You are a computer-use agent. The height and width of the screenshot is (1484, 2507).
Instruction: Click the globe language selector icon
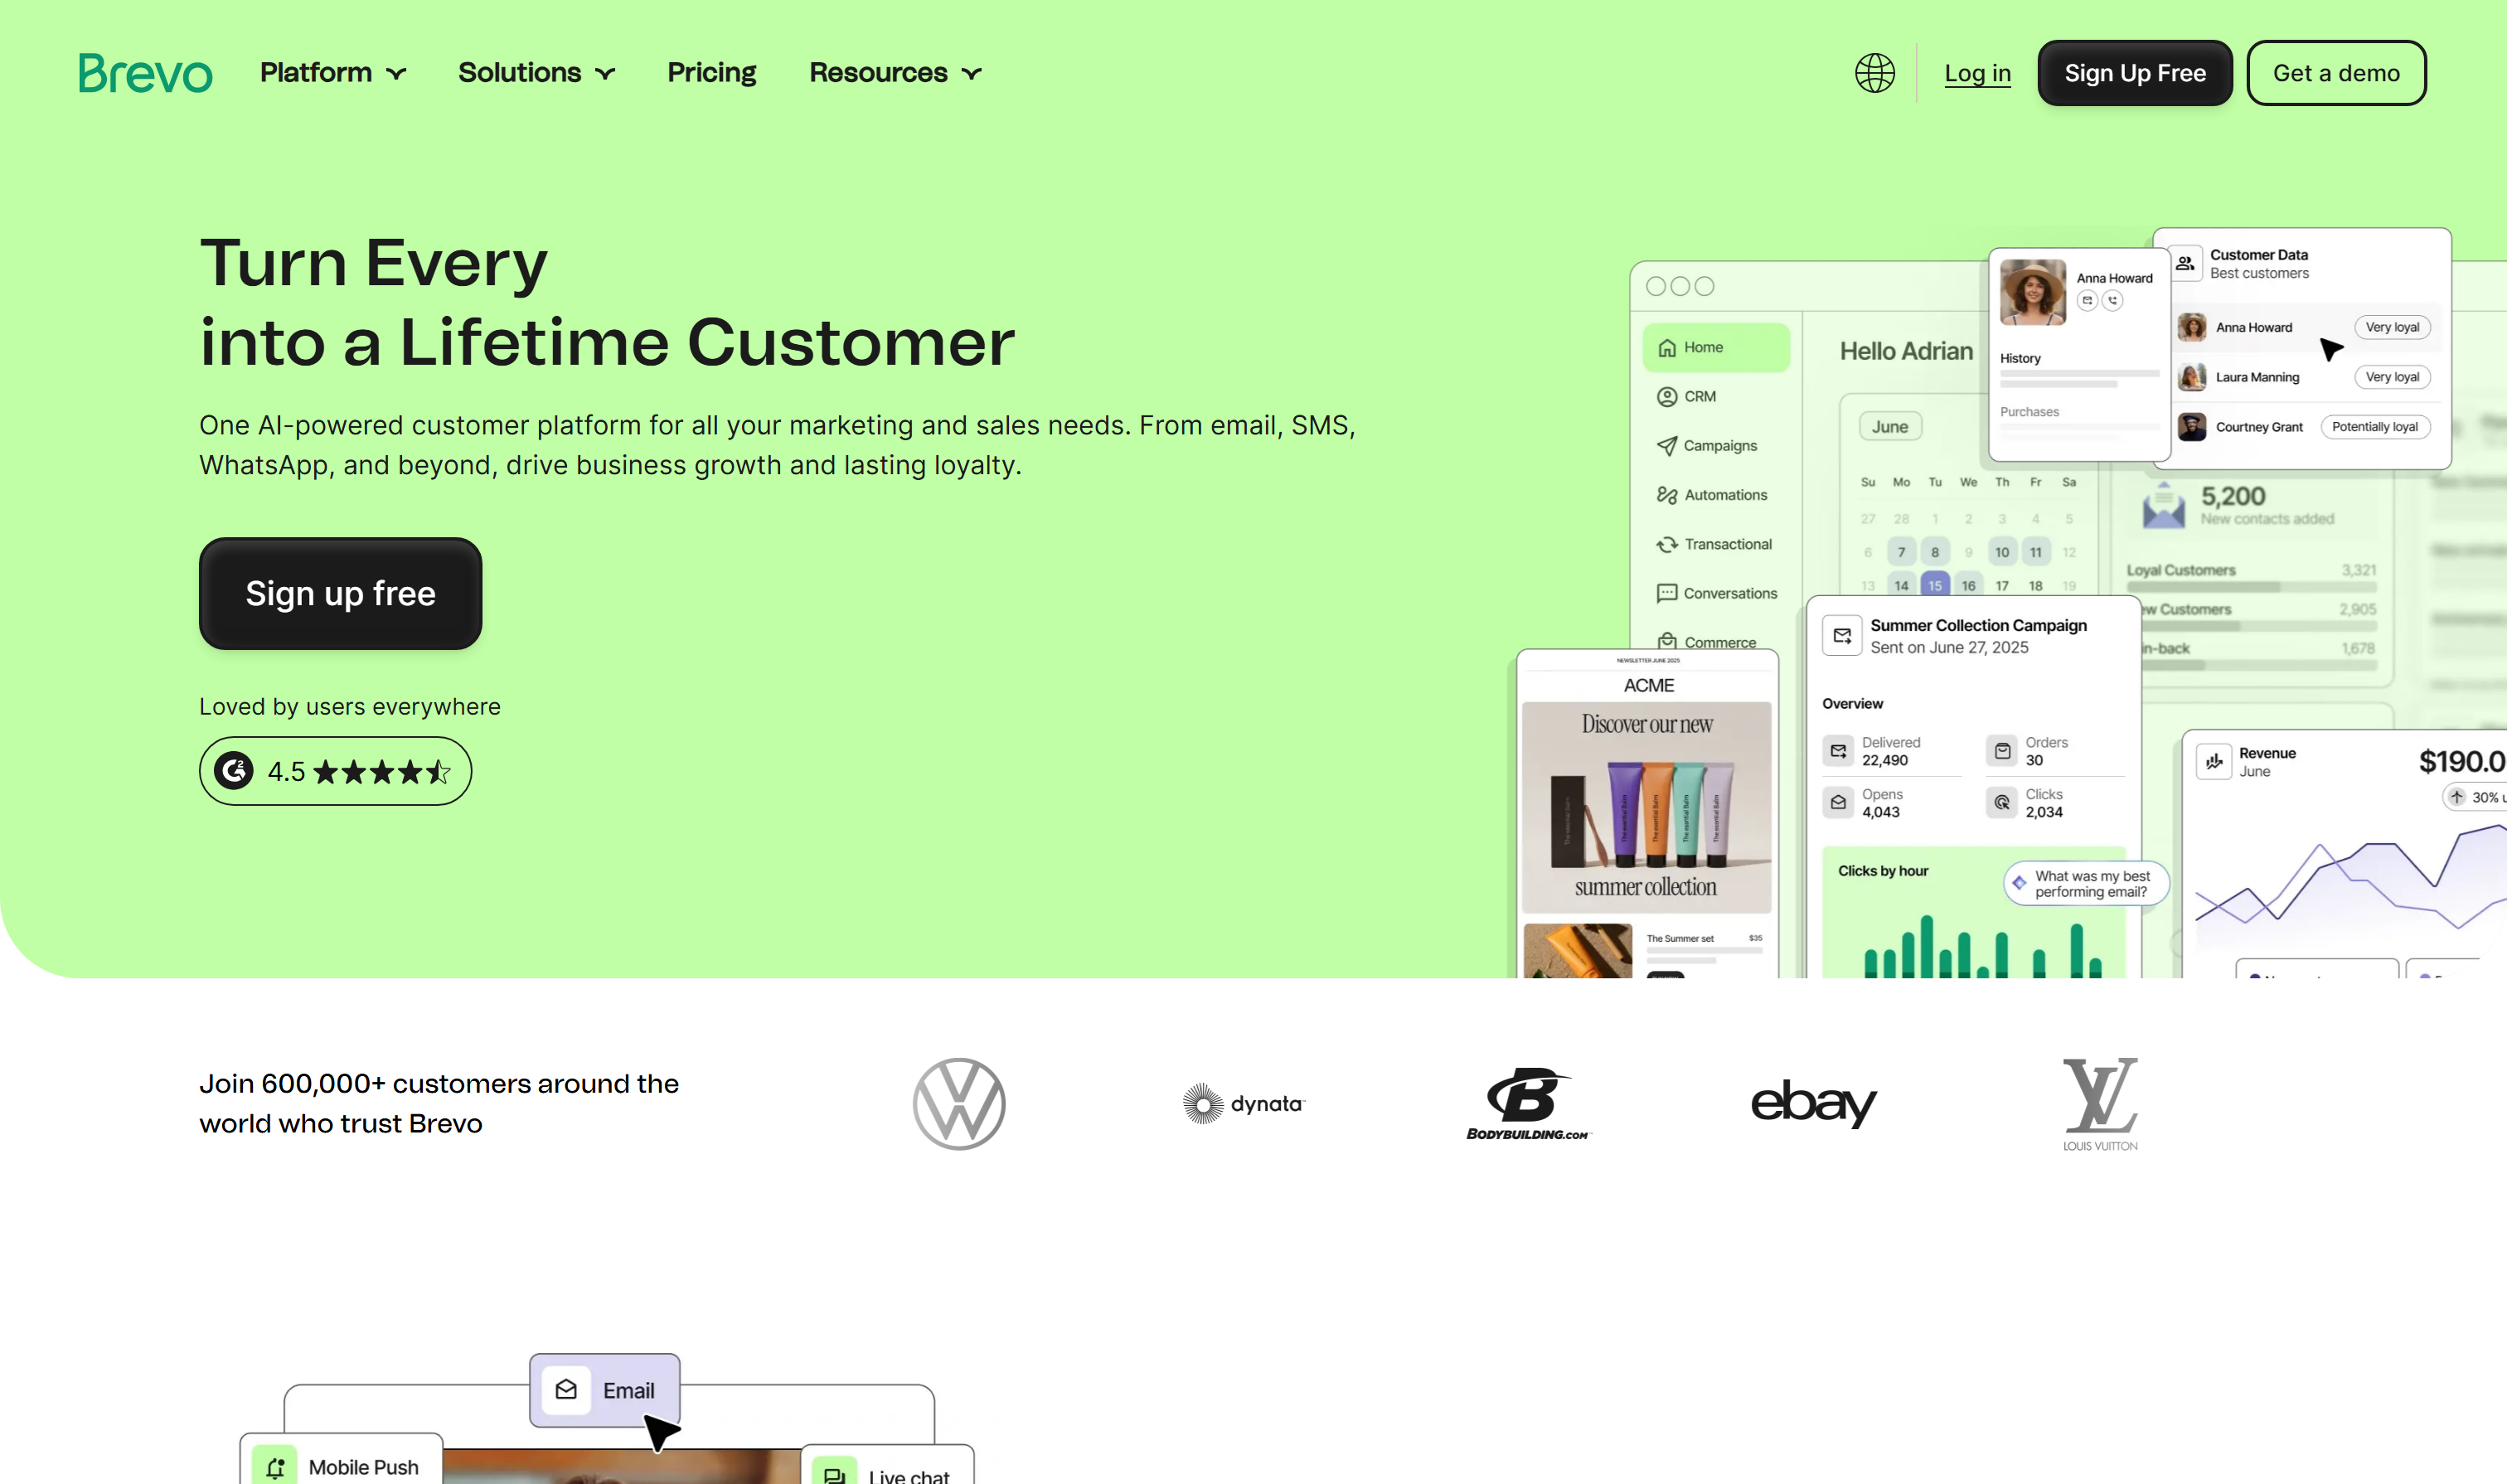(1874, 73)
